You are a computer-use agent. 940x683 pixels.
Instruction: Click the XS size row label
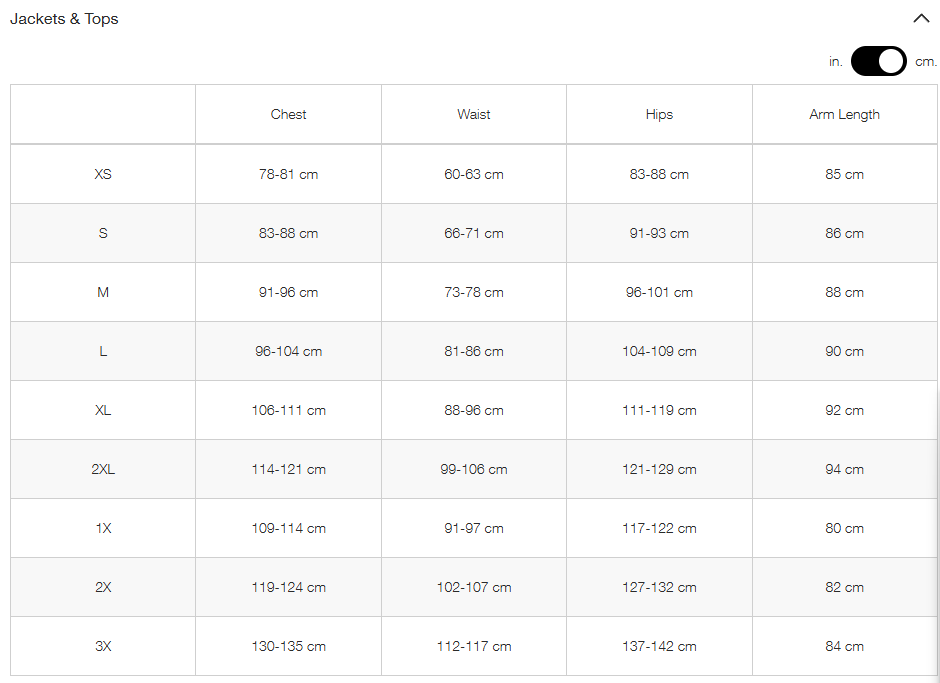103,174
